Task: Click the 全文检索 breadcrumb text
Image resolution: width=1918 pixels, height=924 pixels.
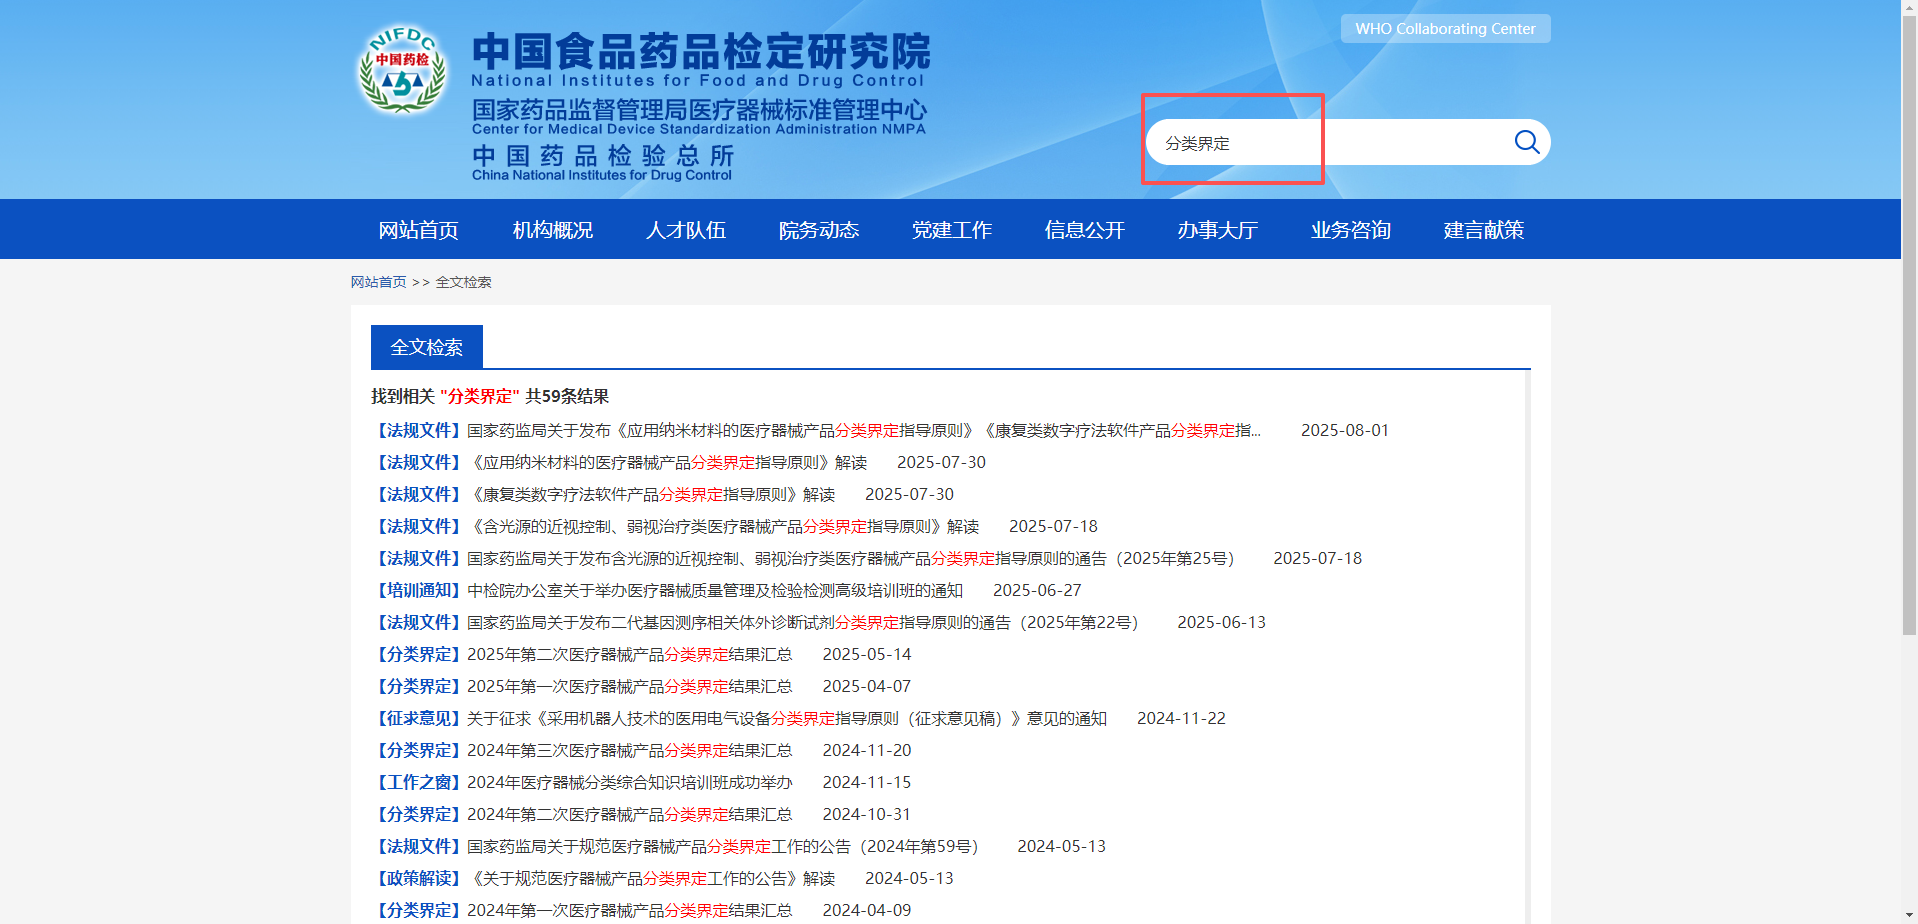Action: [x=463, y=282]
